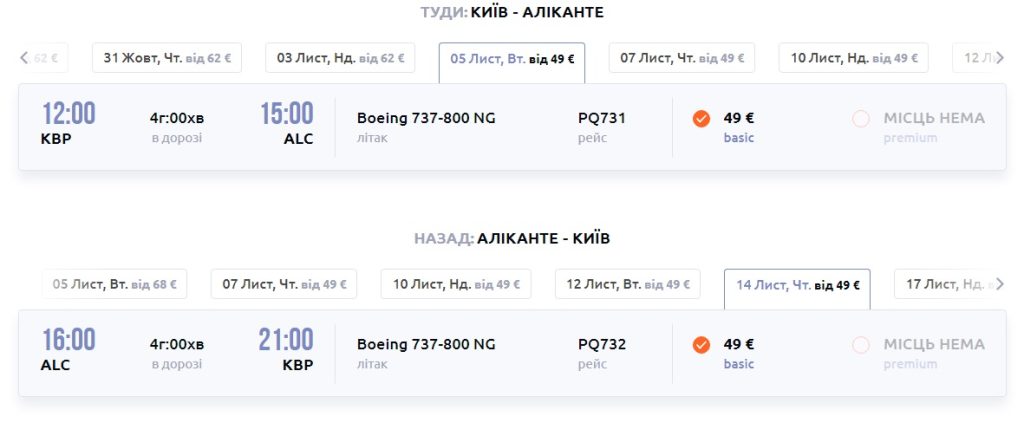1024x423 pixels.
Task: Choose outbound date 31 Жовт, Чт.
Action: pyautogui.click(x=167, y=58)
